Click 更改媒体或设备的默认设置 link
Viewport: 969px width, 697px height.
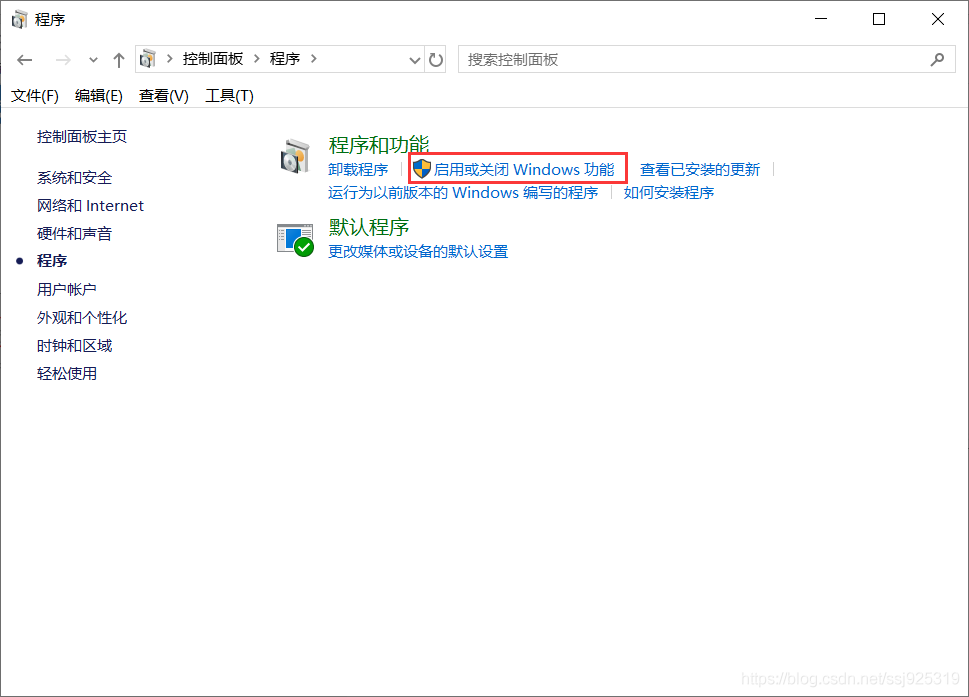pyautogui.click(x=418, y=251)
